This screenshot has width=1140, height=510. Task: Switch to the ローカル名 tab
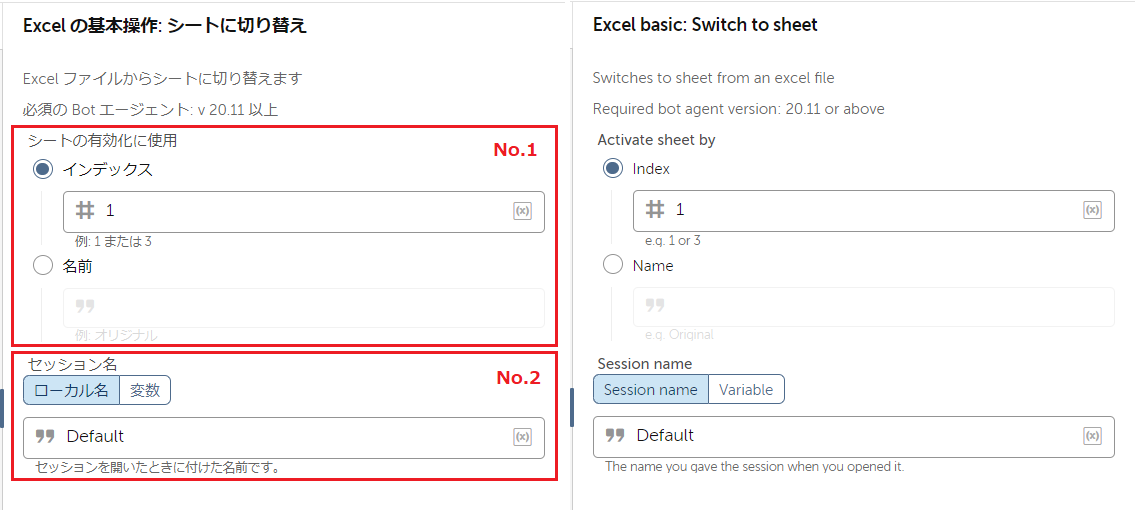click(71, 390)
